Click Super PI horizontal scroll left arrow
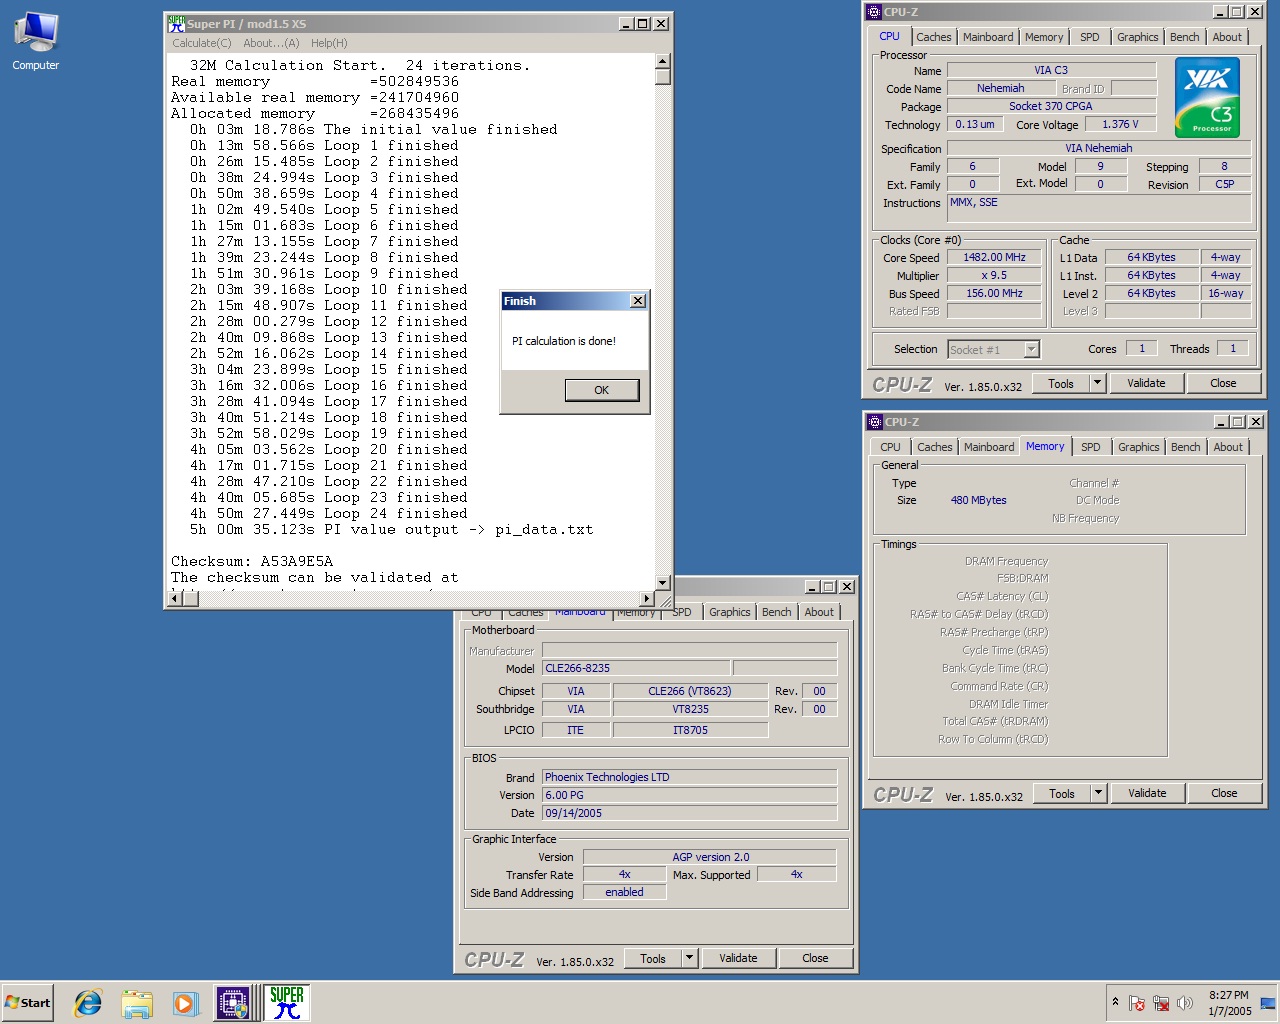 (174, 598)
